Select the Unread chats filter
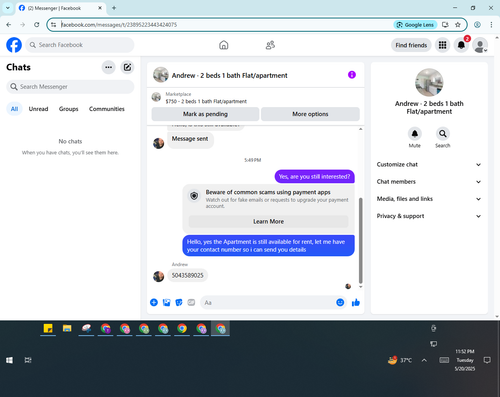The width and height of the screenshot is (500, 397). (x=38, y=109)
